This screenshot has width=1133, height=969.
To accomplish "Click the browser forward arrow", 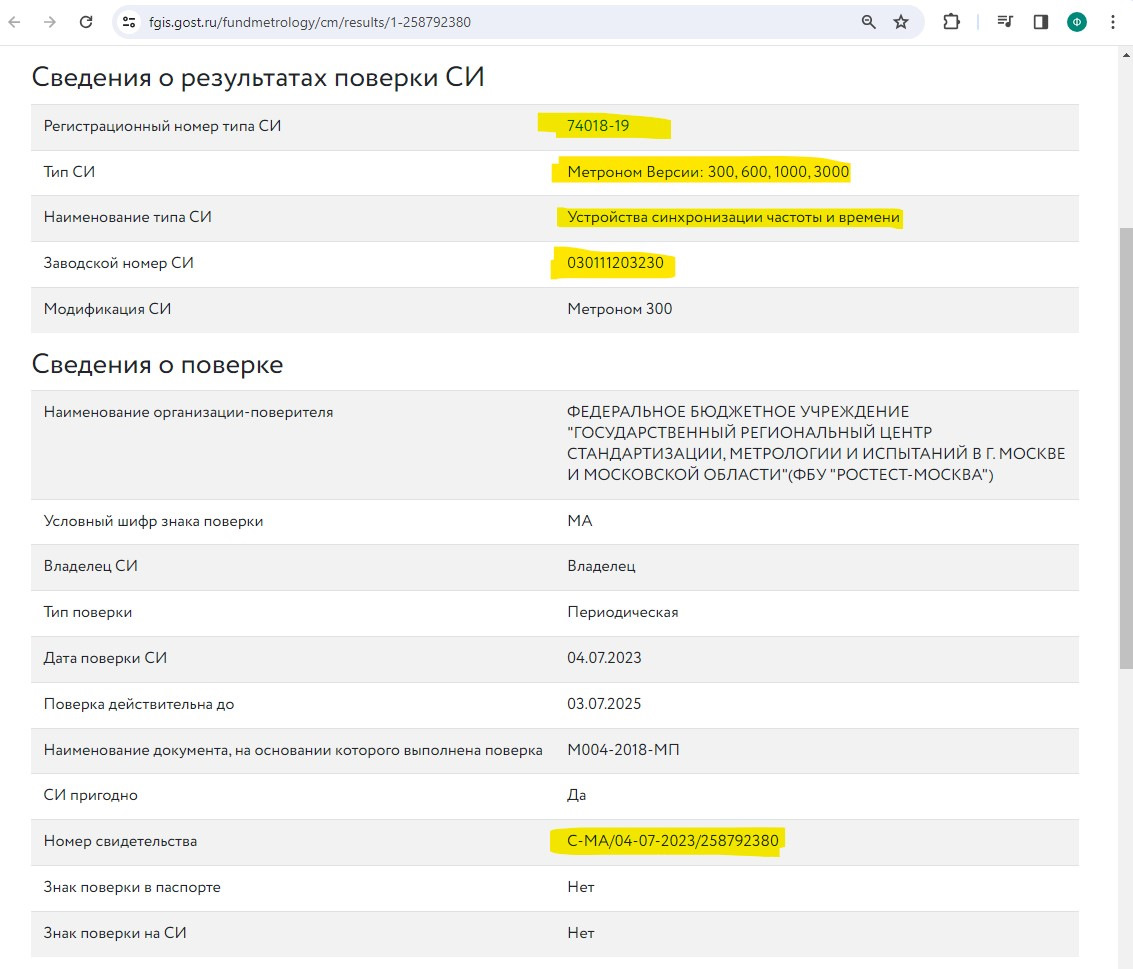I will (49, 22).
